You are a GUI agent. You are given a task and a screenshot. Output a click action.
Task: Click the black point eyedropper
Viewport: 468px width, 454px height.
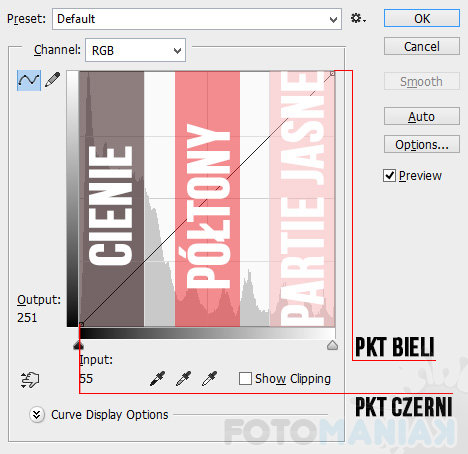[157, 379]
